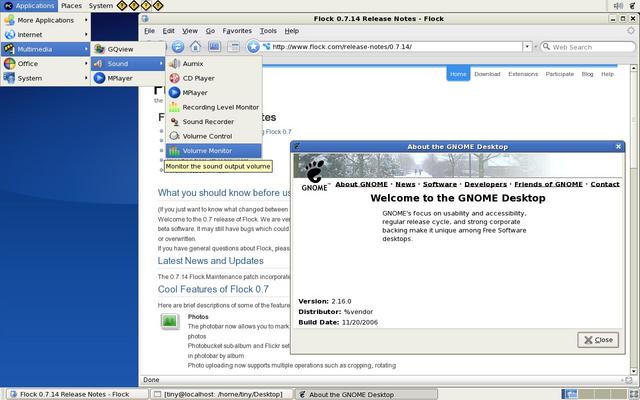Close the About GNOME dialog with Close button

tap(598, 340)
